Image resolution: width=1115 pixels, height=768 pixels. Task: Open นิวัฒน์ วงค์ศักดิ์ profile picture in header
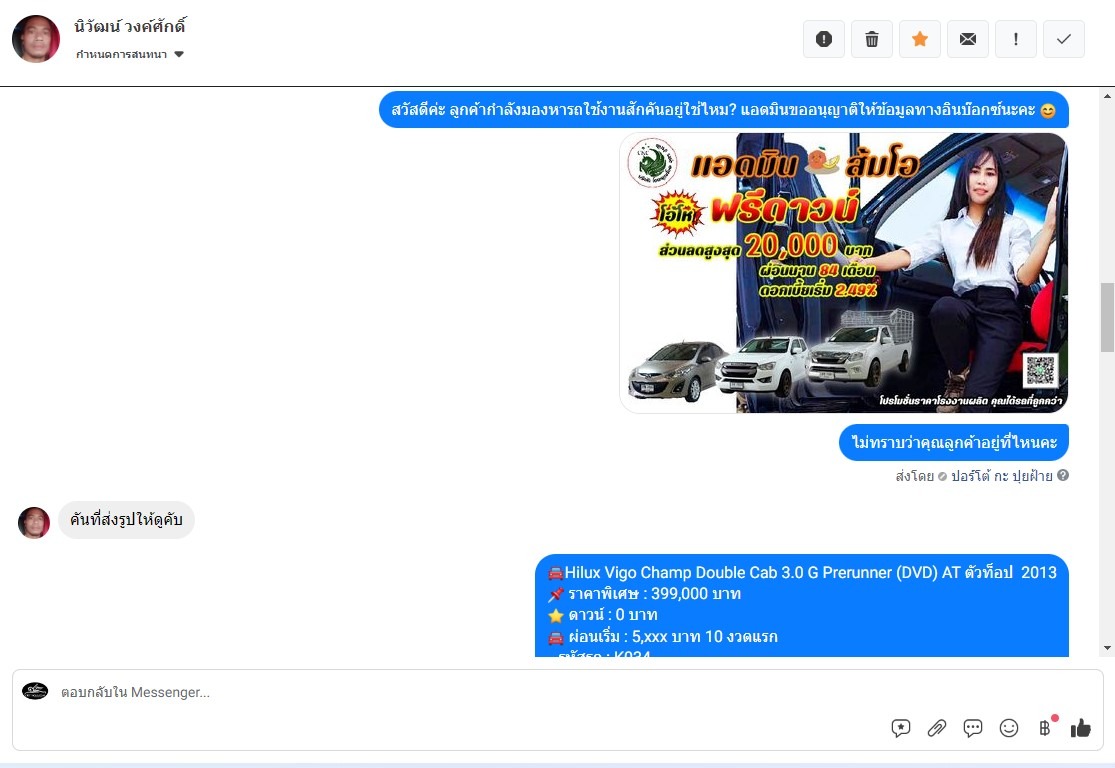(x=36, y=39)
